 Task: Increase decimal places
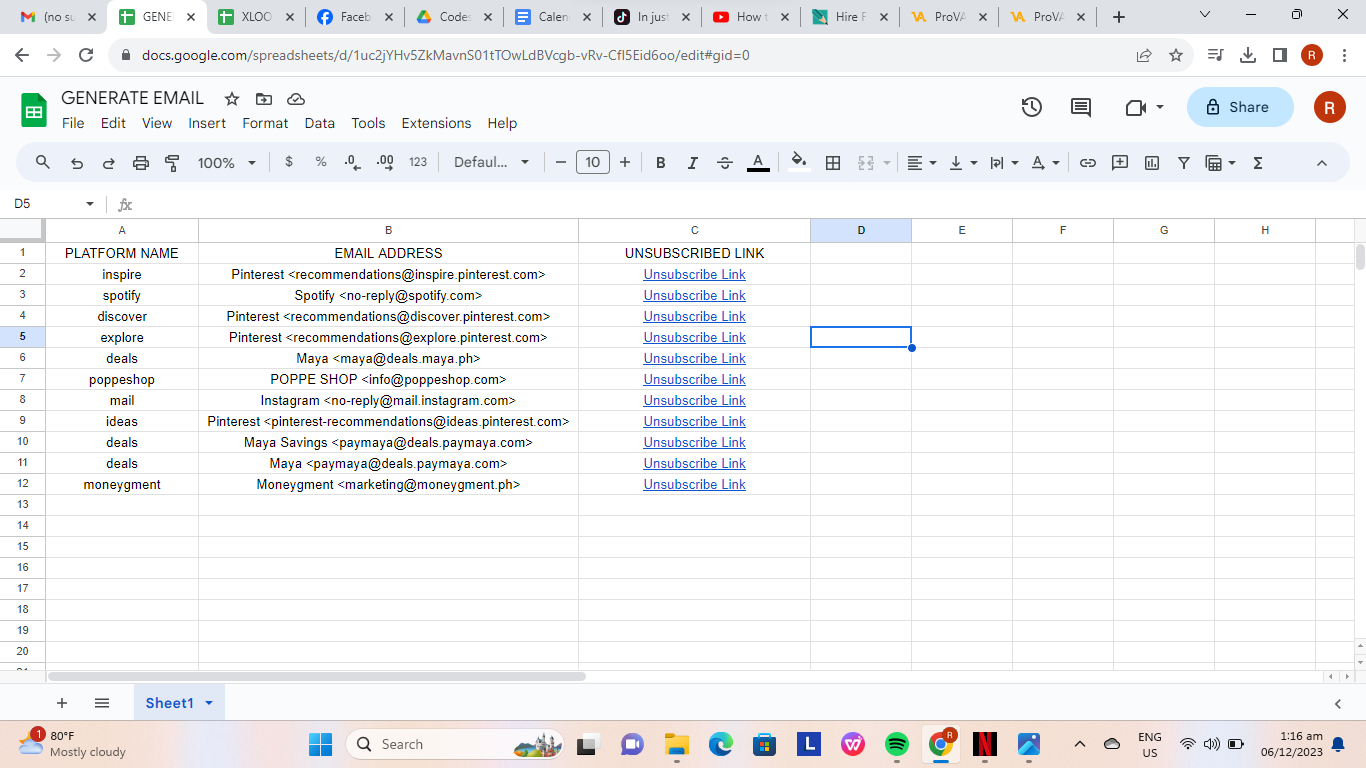click(385, 162)
